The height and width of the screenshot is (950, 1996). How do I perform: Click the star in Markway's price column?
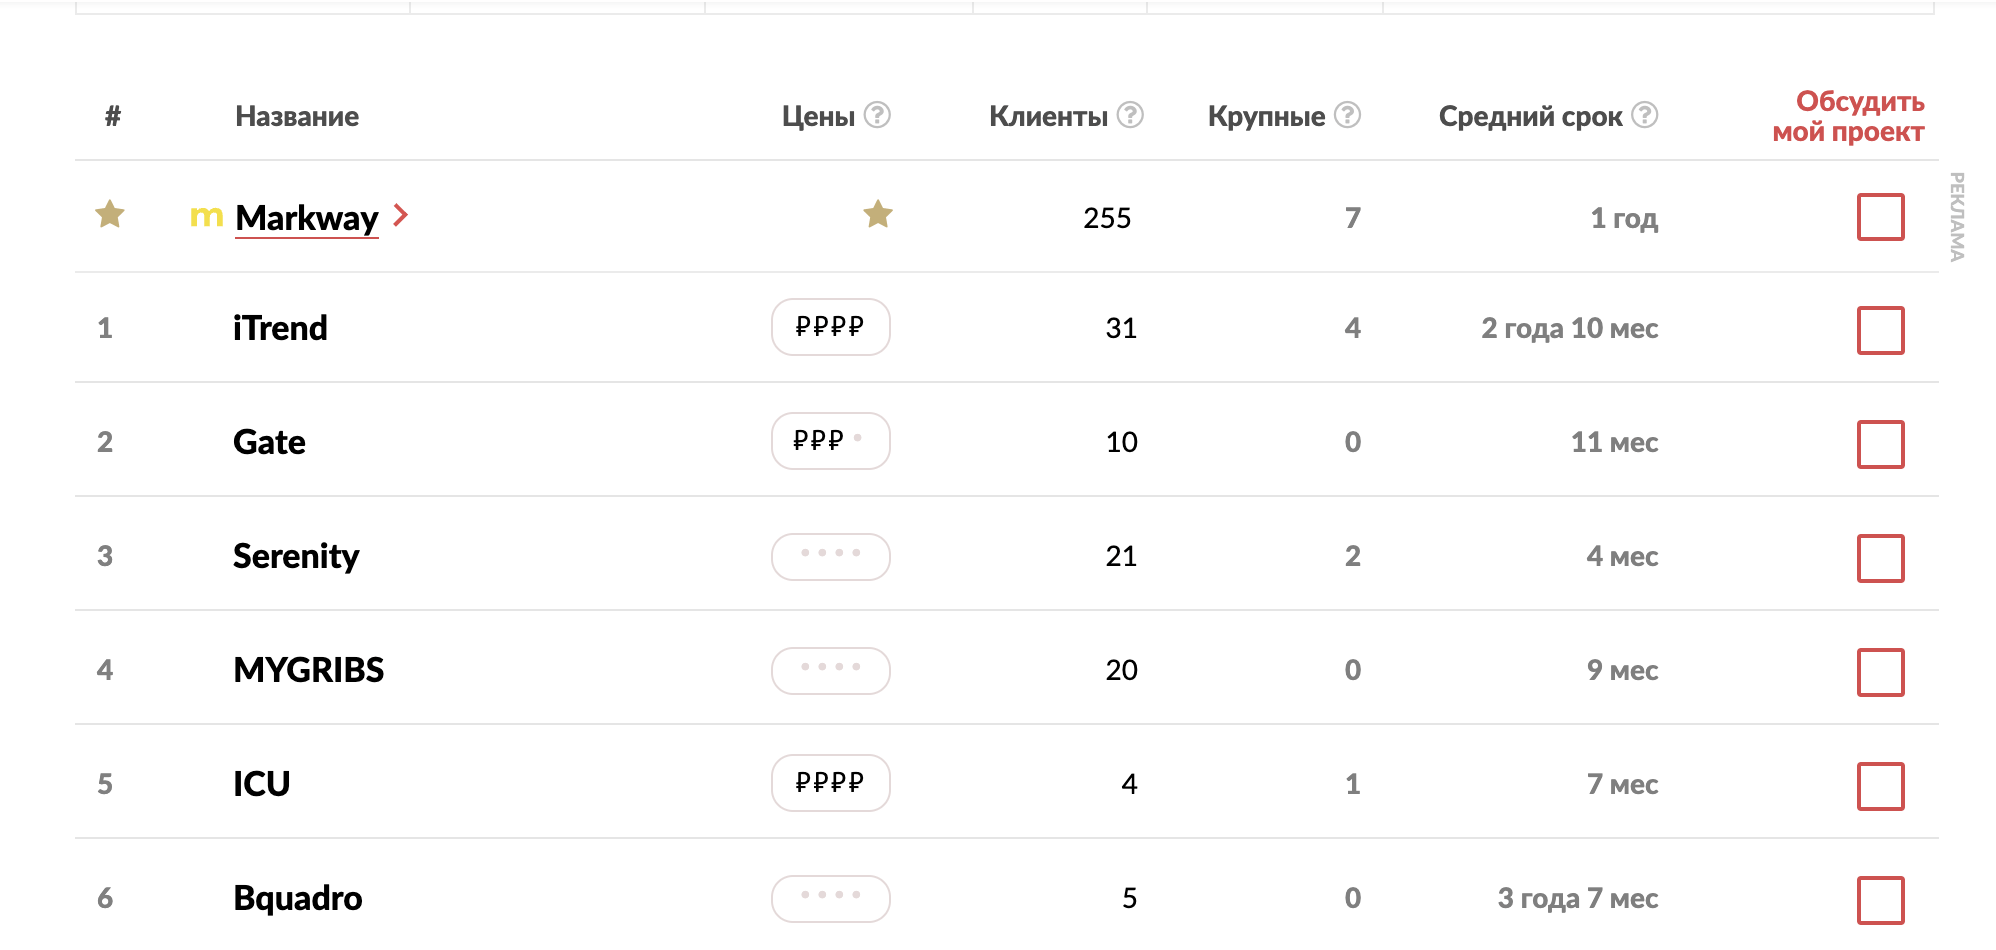(878, 214)
